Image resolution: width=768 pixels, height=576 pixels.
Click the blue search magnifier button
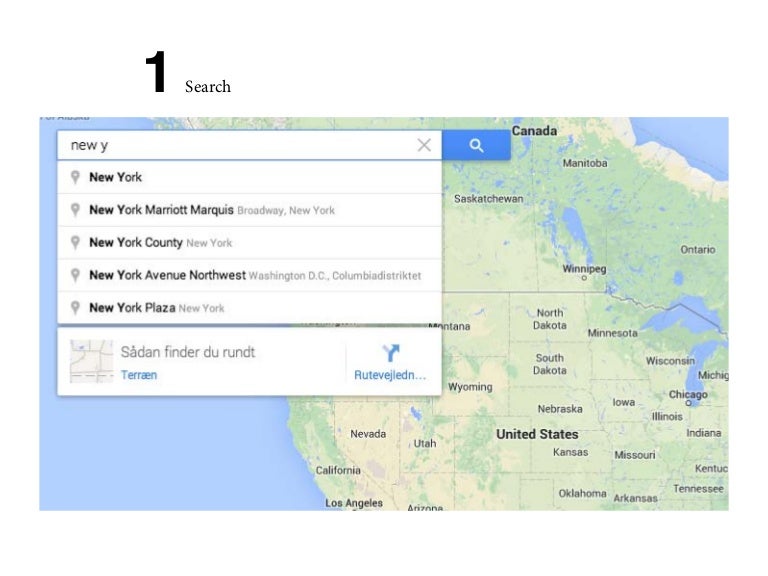476,145
